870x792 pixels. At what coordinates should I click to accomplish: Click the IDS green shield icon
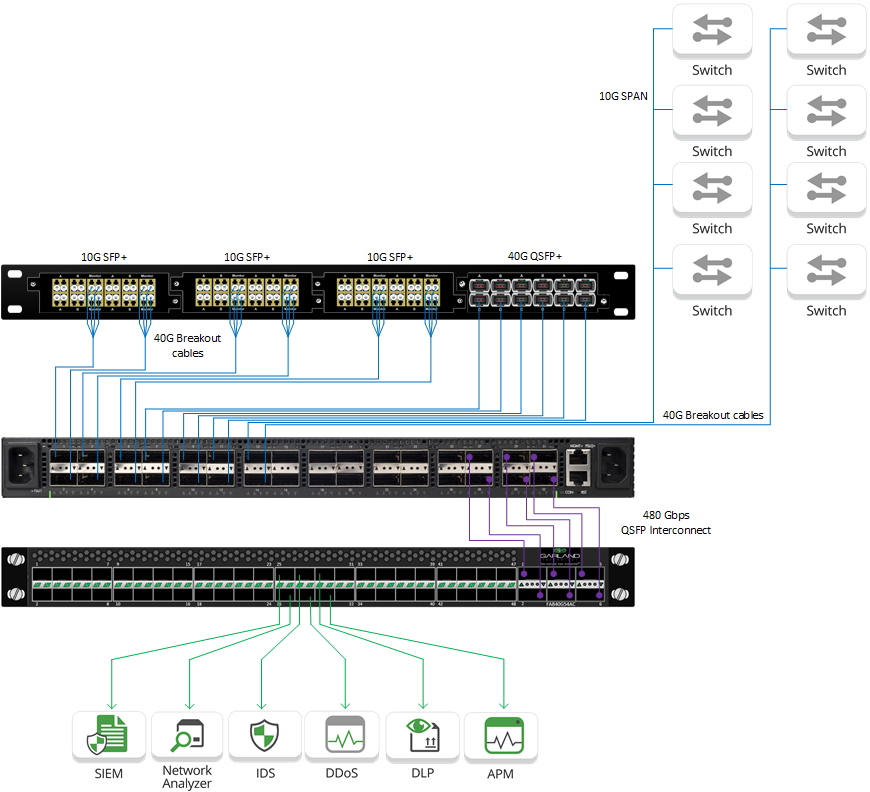click(x=265, y=737)
